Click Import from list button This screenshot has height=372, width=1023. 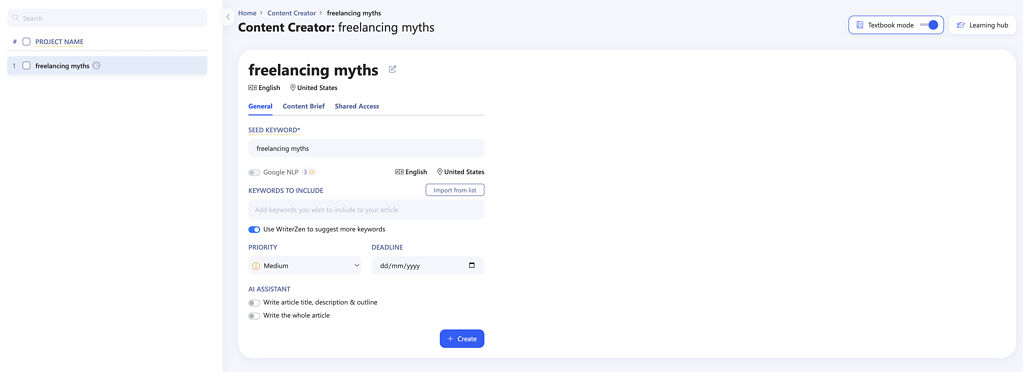[455, 190]
